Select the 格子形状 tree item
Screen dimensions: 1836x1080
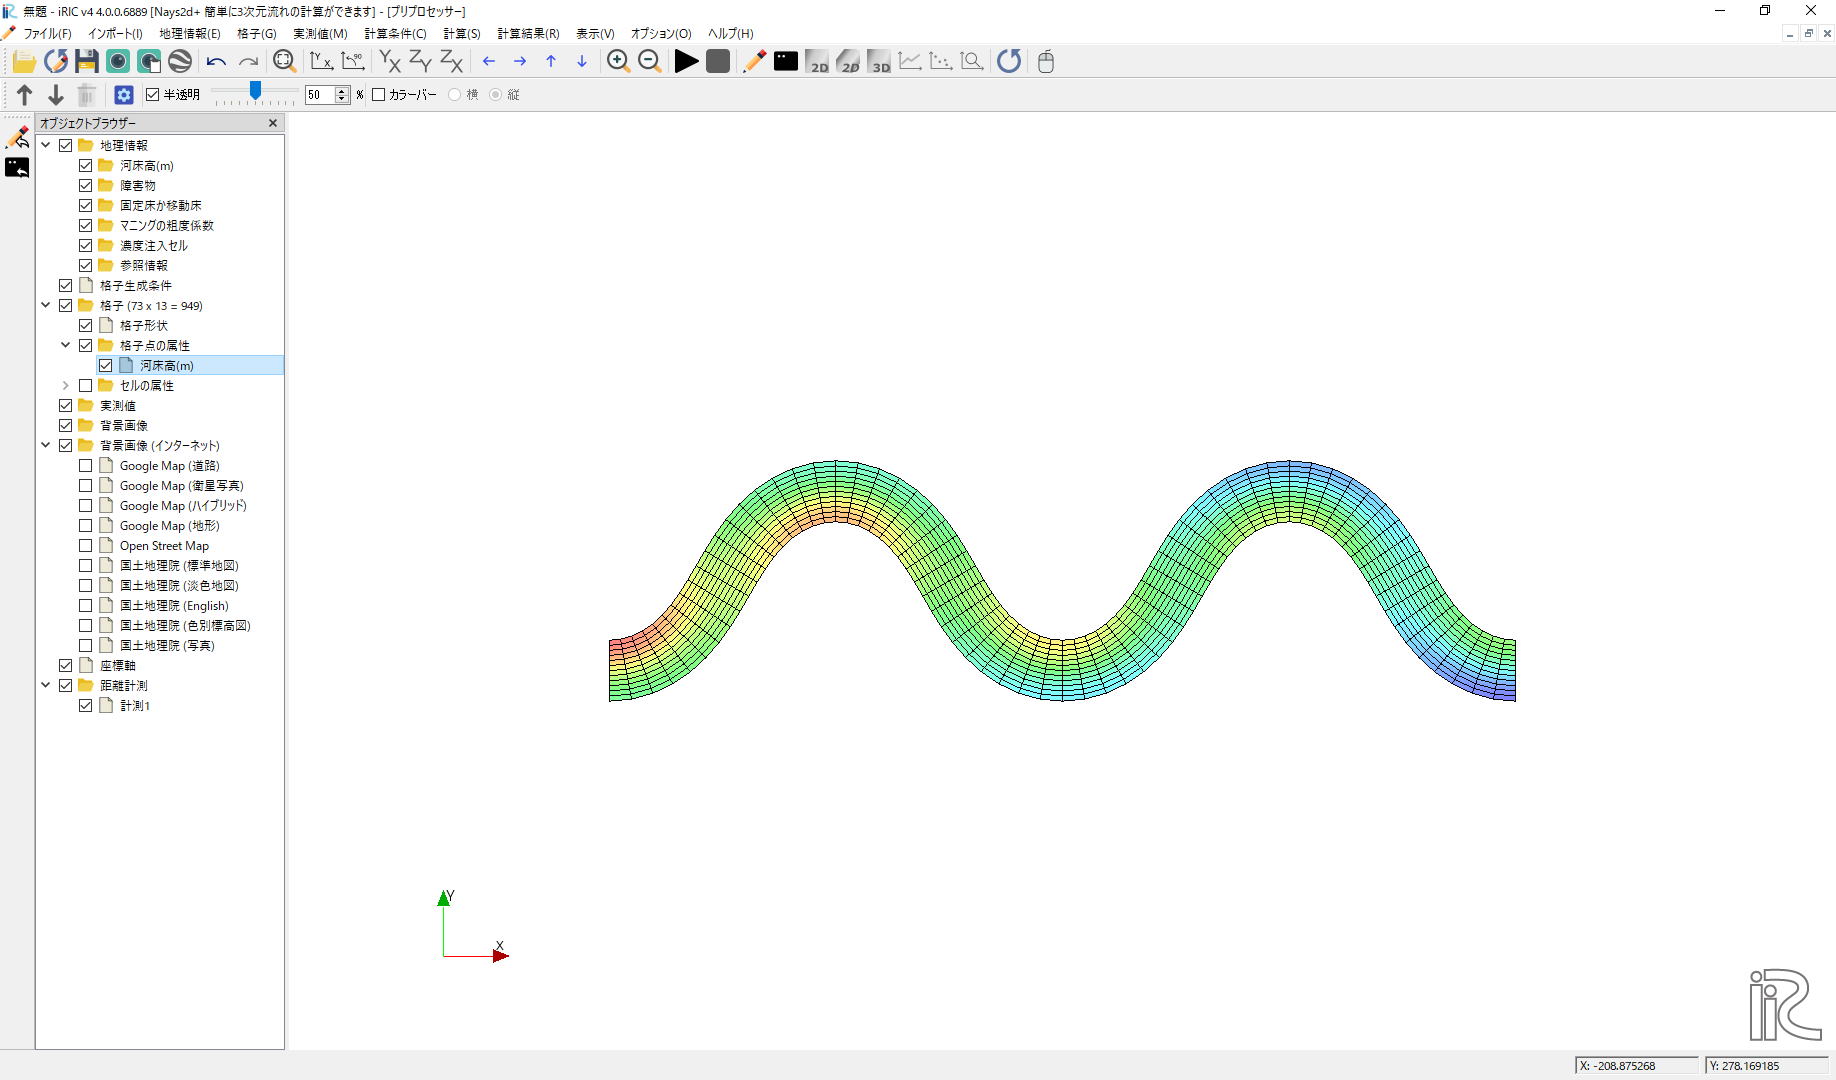[144, 326]
